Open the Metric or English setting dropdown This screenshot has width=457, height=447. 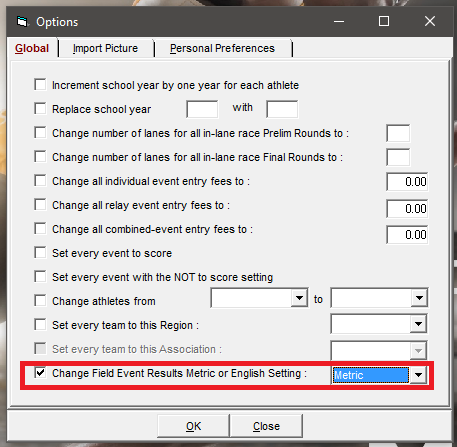coord(418,375)
